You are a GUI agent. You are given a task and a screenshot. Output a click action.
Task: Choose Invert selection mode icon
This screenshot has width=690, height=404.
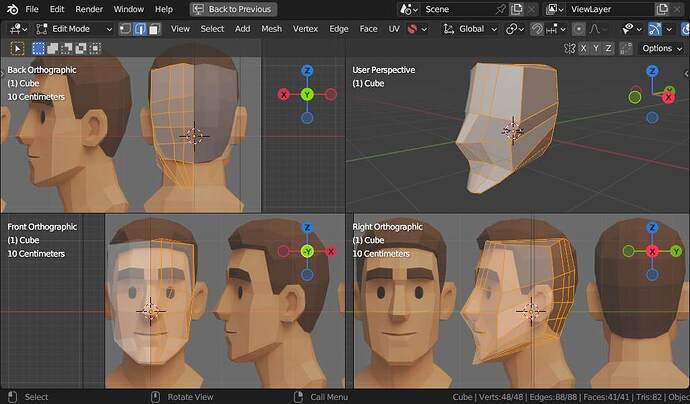point(81,48)
